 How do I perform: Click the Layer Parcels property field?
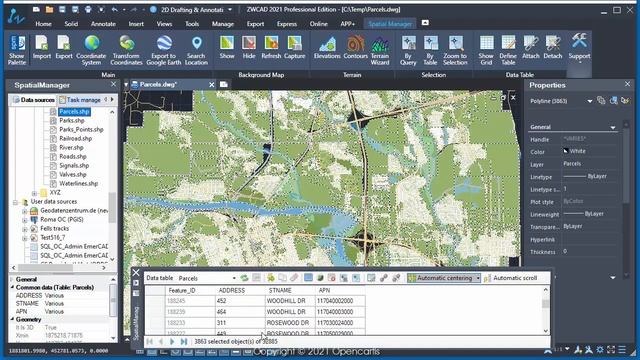coord(589,164)
